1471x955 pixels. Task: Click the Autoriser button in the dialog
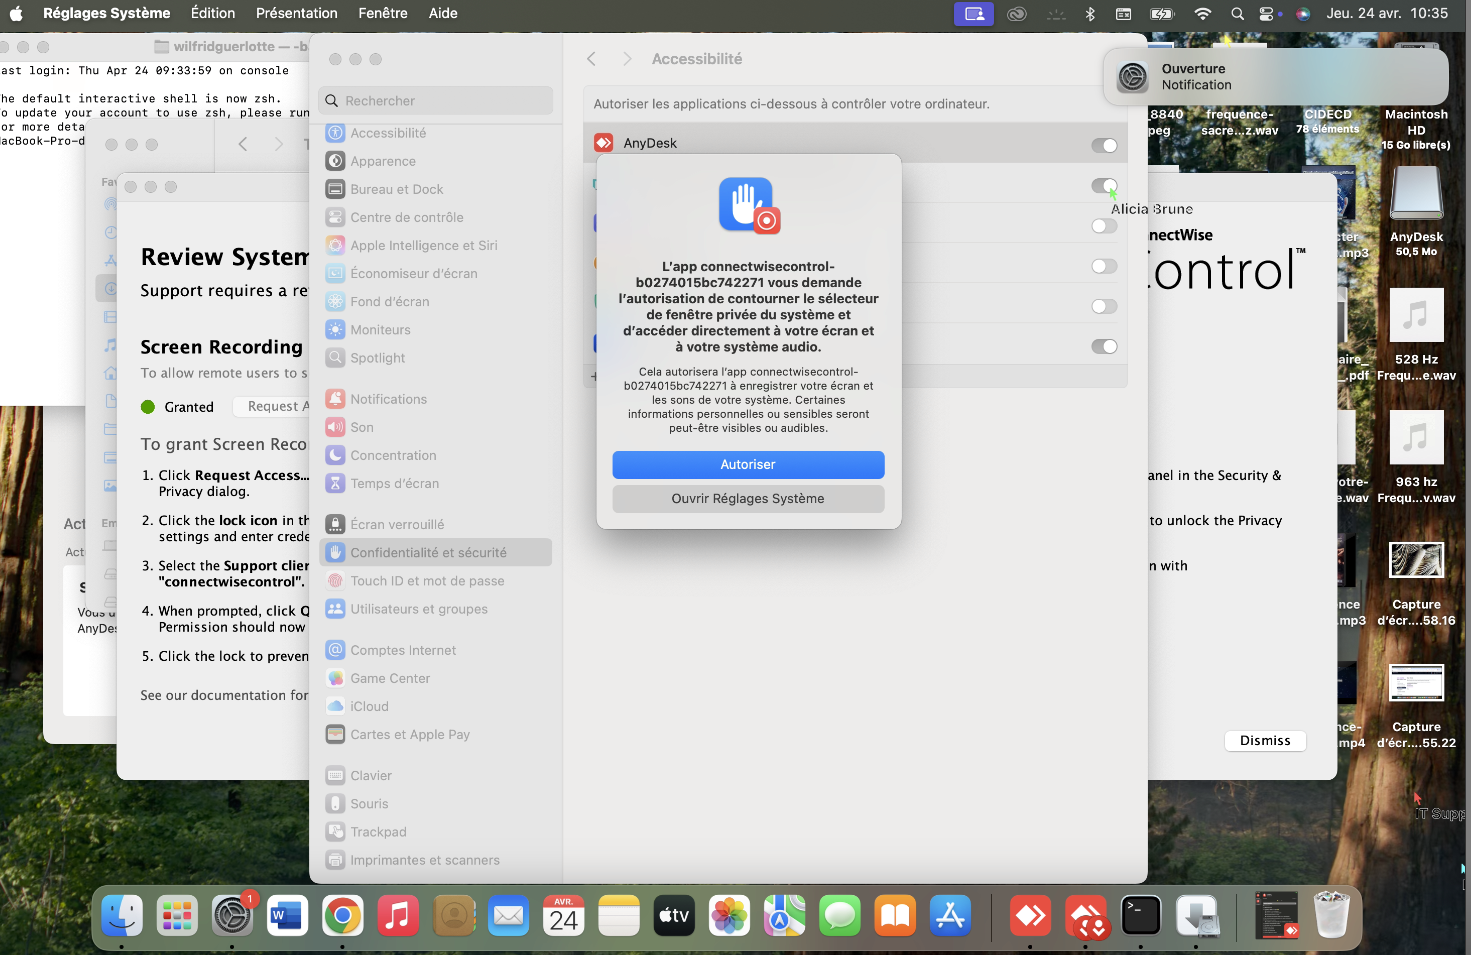coord(748,465)
